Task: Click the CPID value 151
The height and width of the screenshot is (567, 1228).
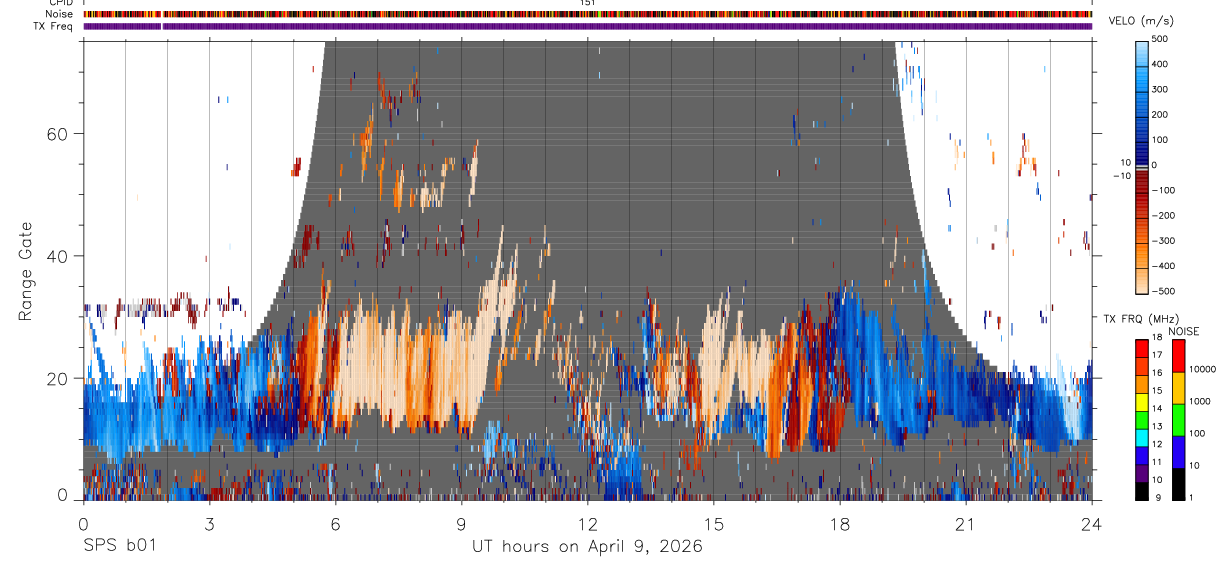Action: tap(587, 3)
